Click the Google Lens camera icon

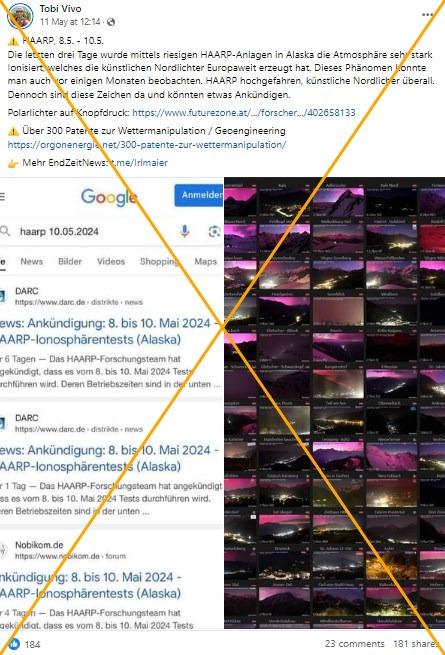point(214,231)
